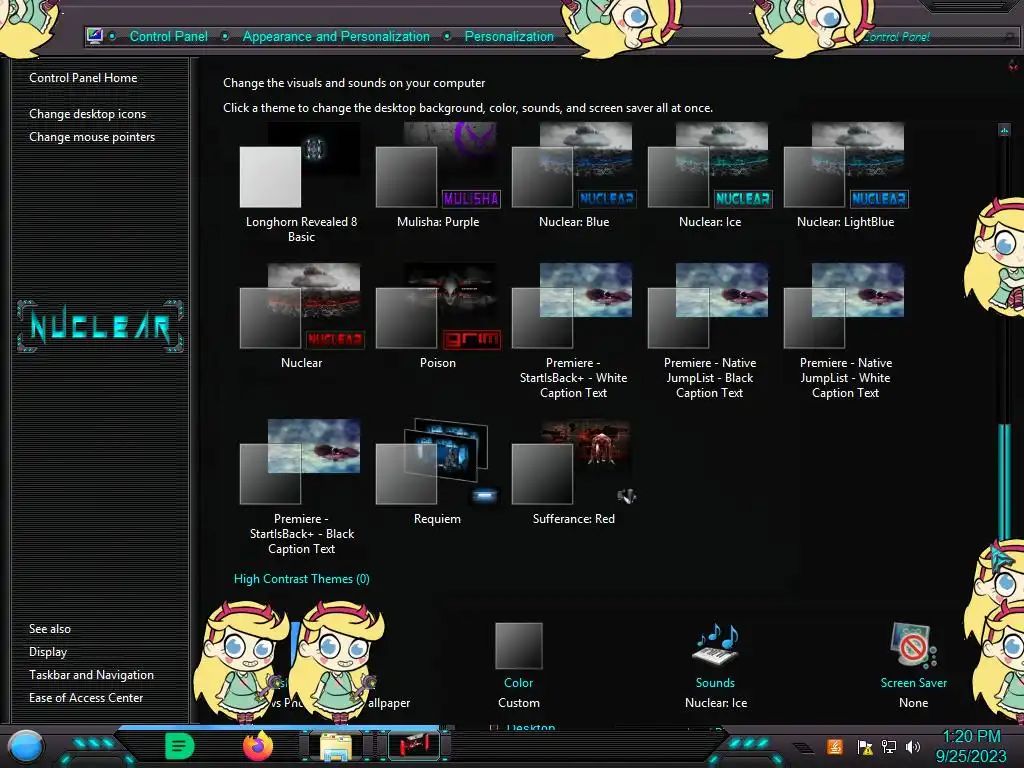Screen dimensions: 1024x768
Task: Apply Premiere StartIsBack+ White Caption Text theme
Action: click(x=573, y=332)
